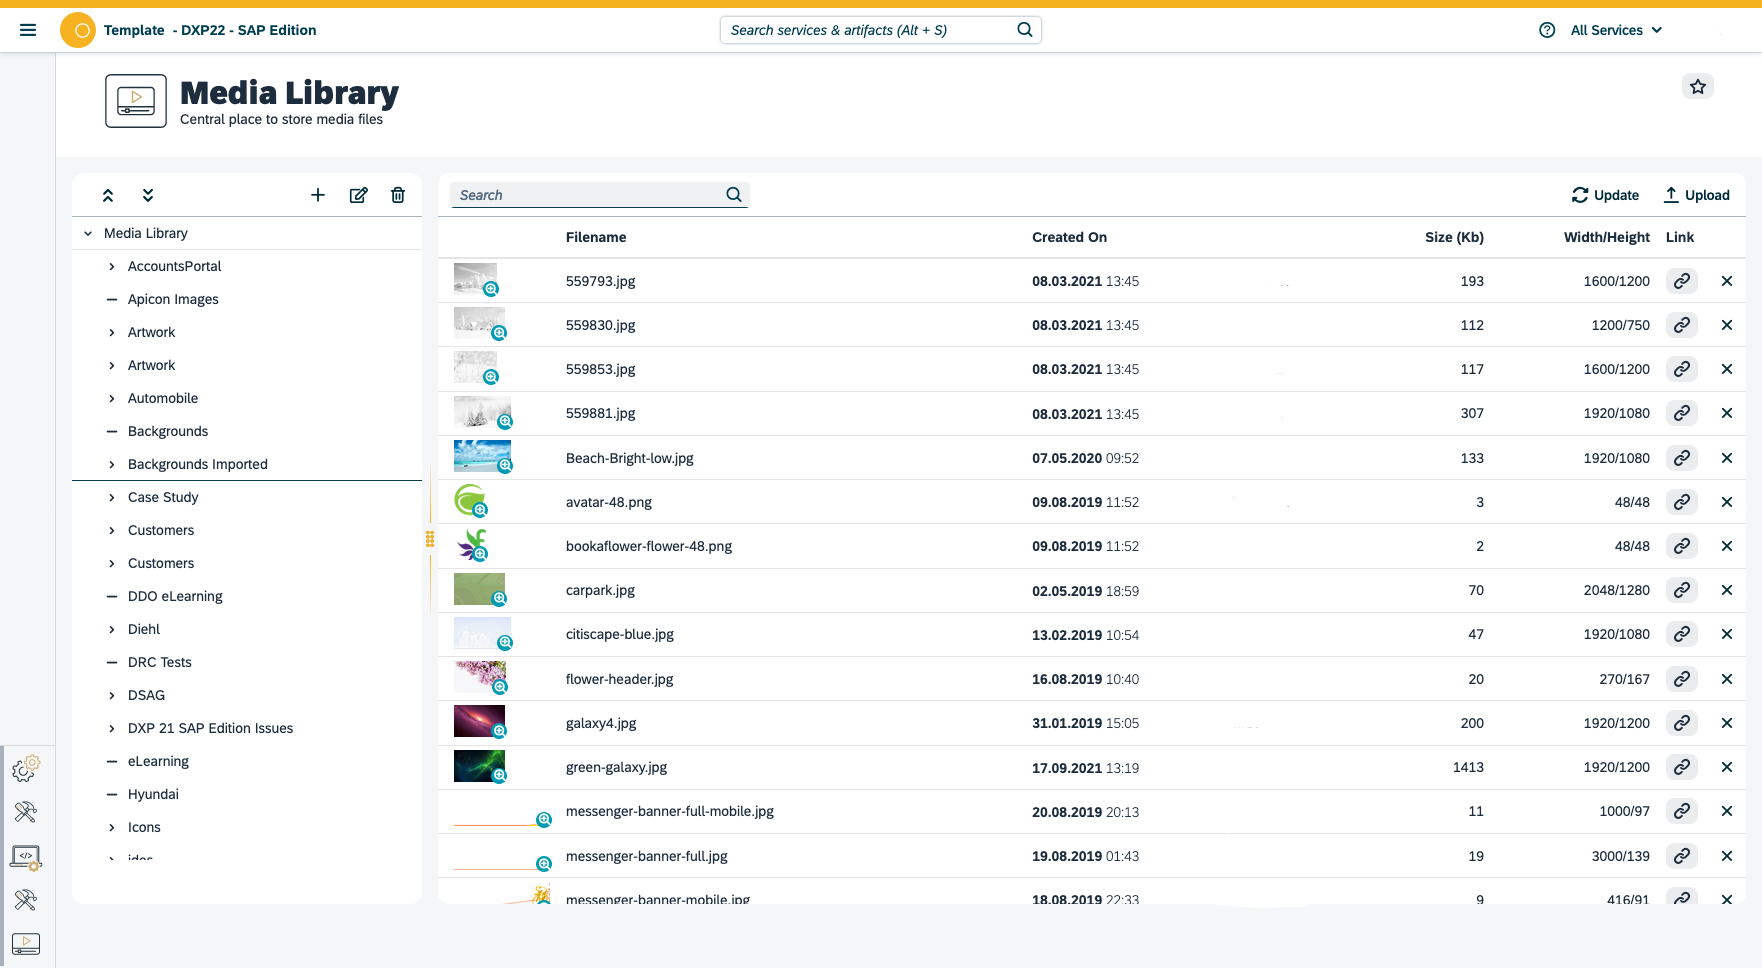Expand the DSAG folder chevron
The image size is (1762, 968).
point(112,695)
